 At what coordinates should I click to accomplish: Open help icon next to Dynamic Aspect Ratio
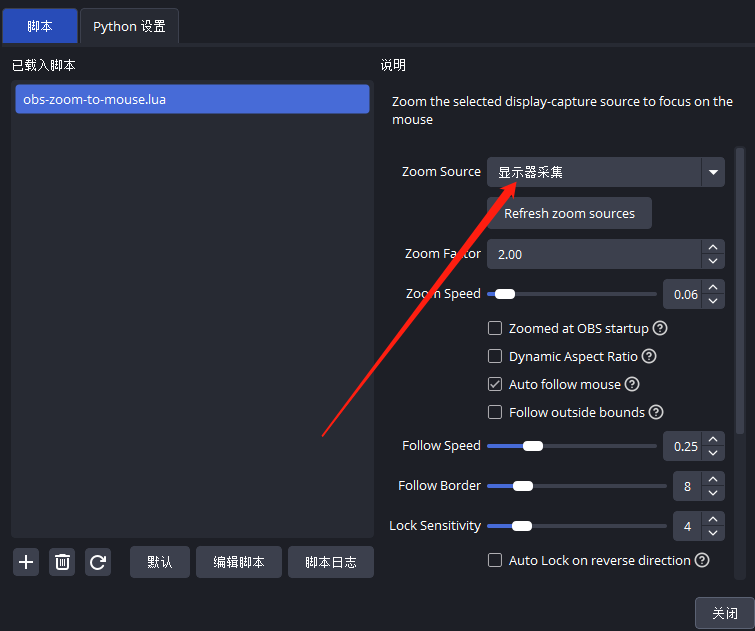tap(649, 356)
